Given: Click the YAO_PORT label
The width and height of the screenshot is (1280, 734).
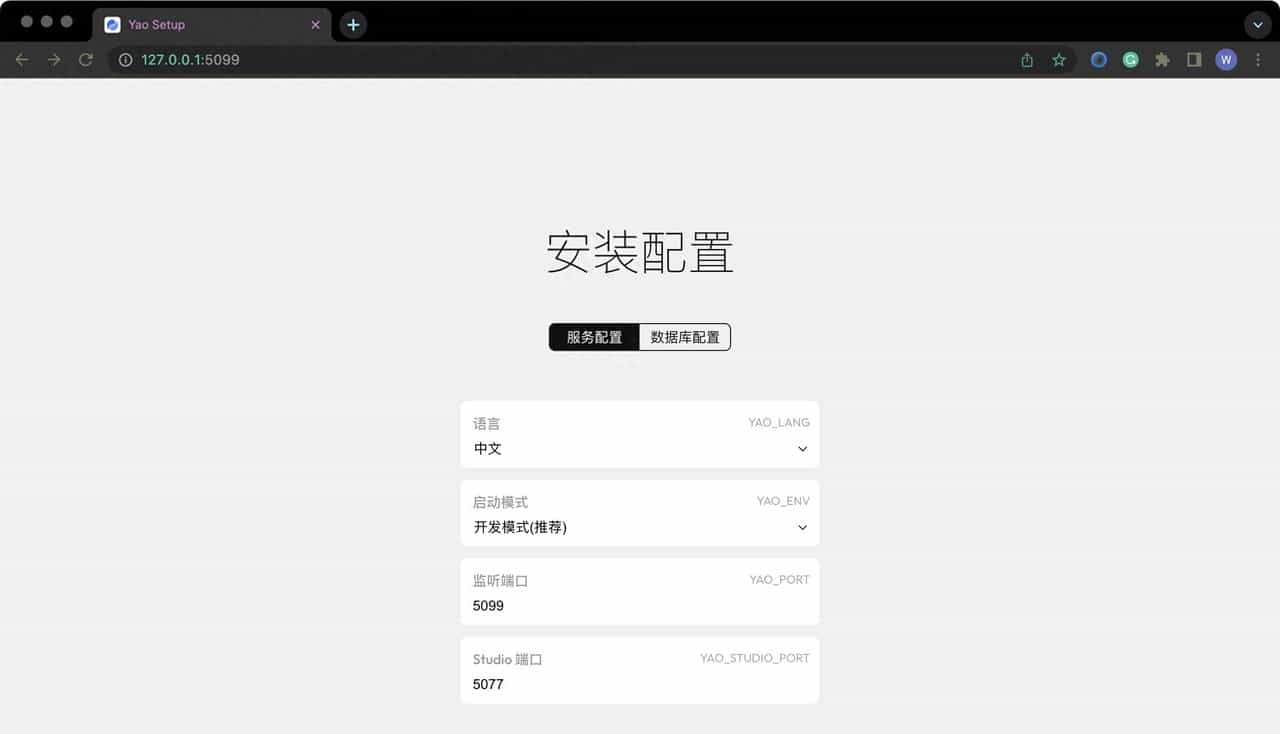Looking at the screenshot, I should (x=780, y=580).
